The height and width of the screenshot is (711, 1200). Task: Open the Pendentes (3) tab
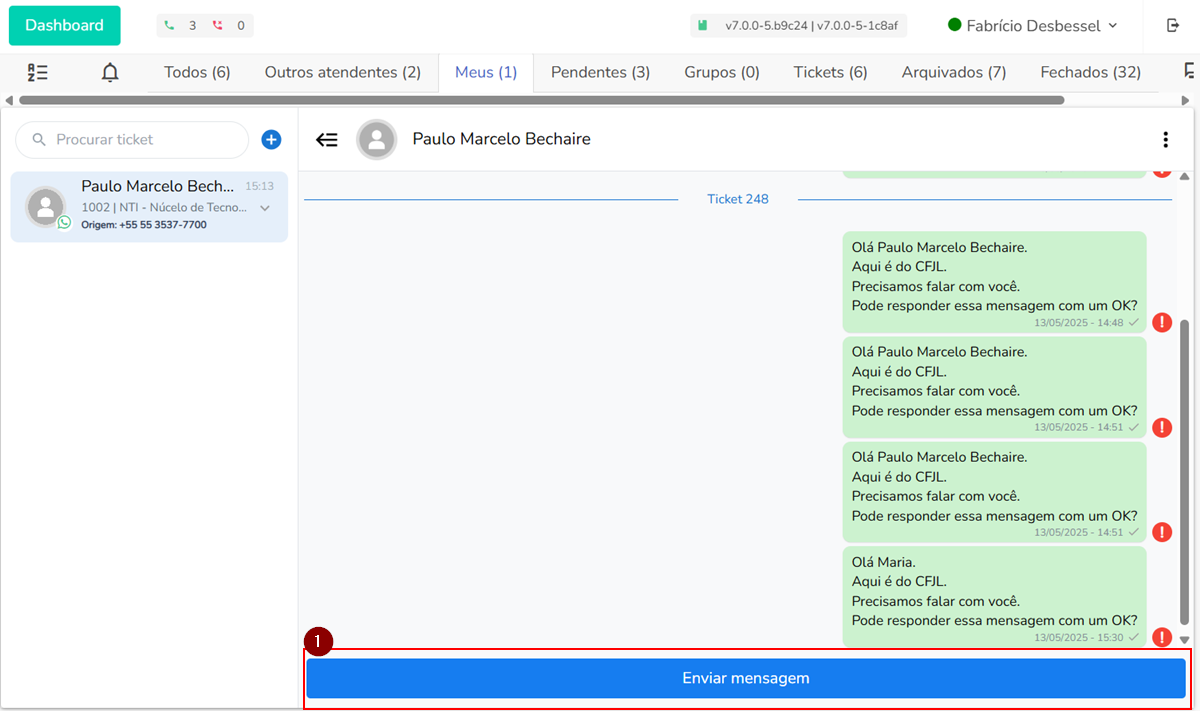coord(600,72)
